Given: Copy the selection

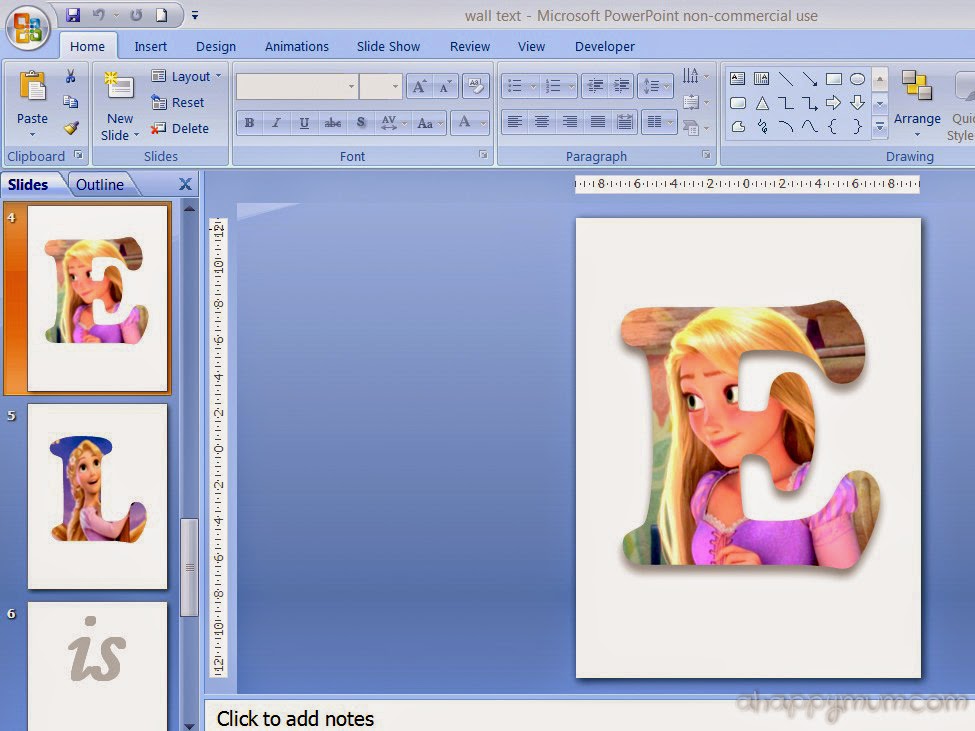Looking at the screenshot, I should [71, 102].
